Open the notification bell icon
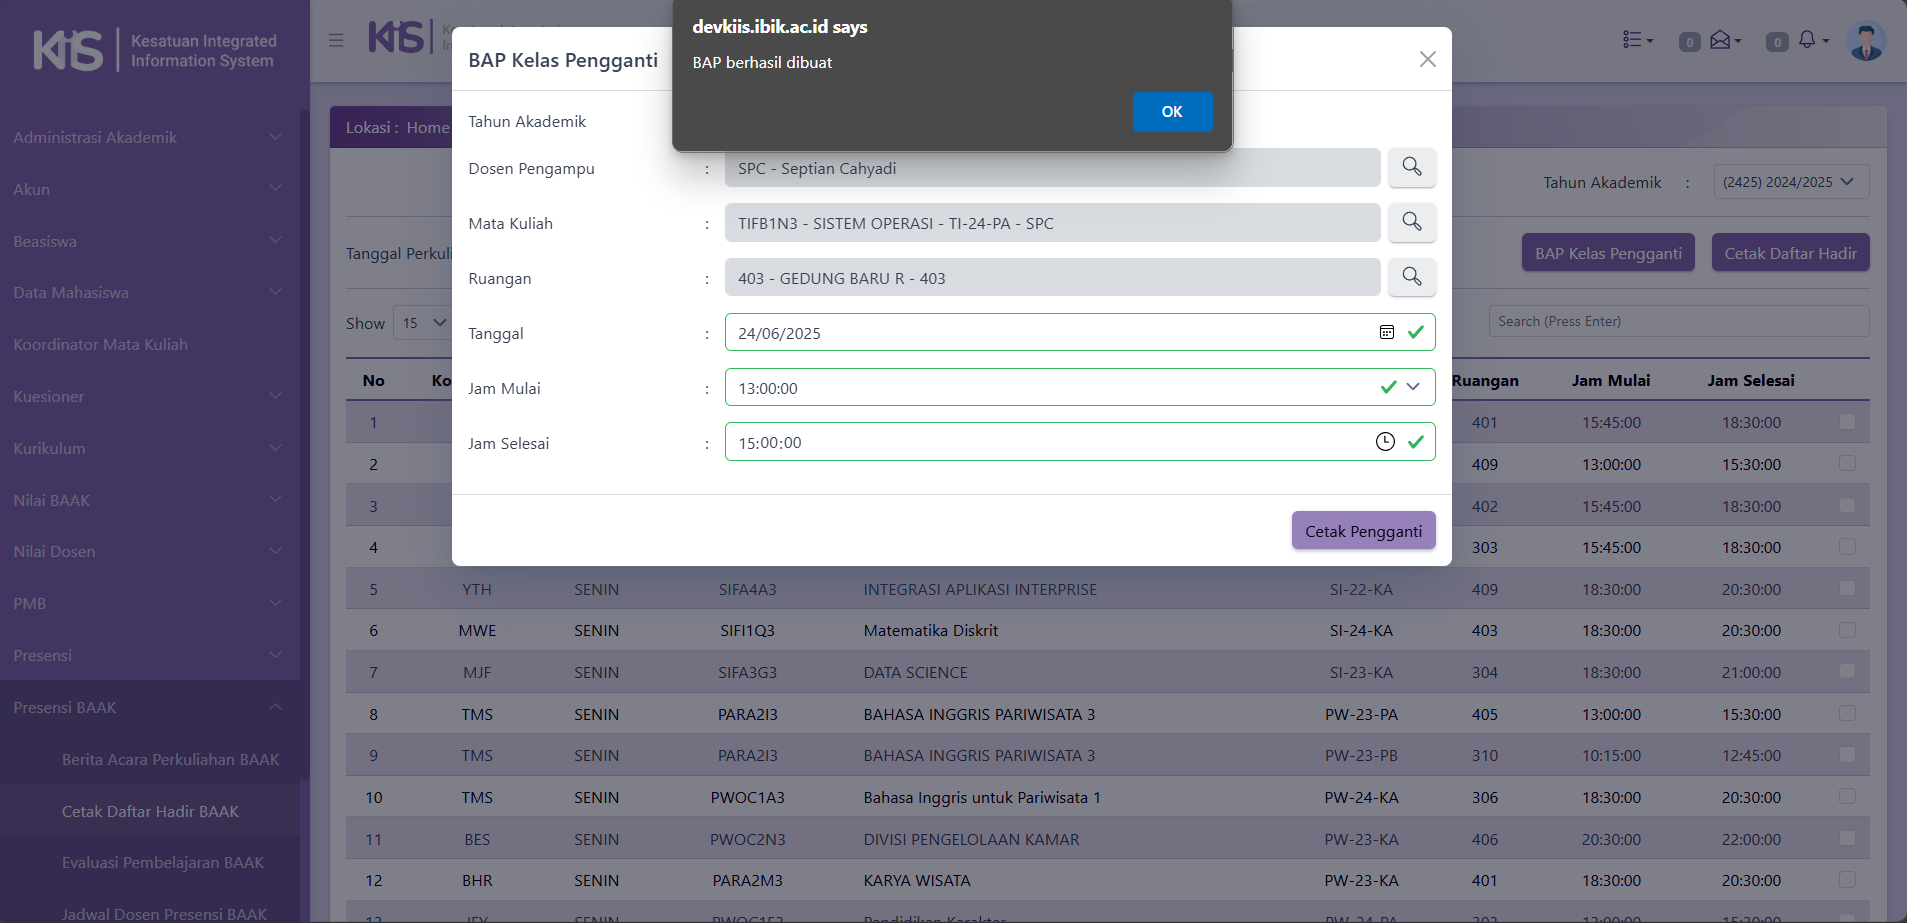Screen dimensions: 1907x923 coord(1806,40)
